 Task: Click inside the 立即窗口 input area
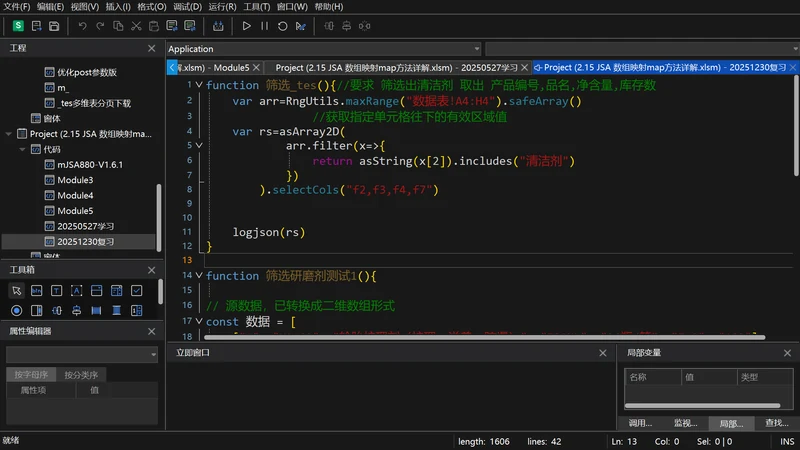click(390, 395)
